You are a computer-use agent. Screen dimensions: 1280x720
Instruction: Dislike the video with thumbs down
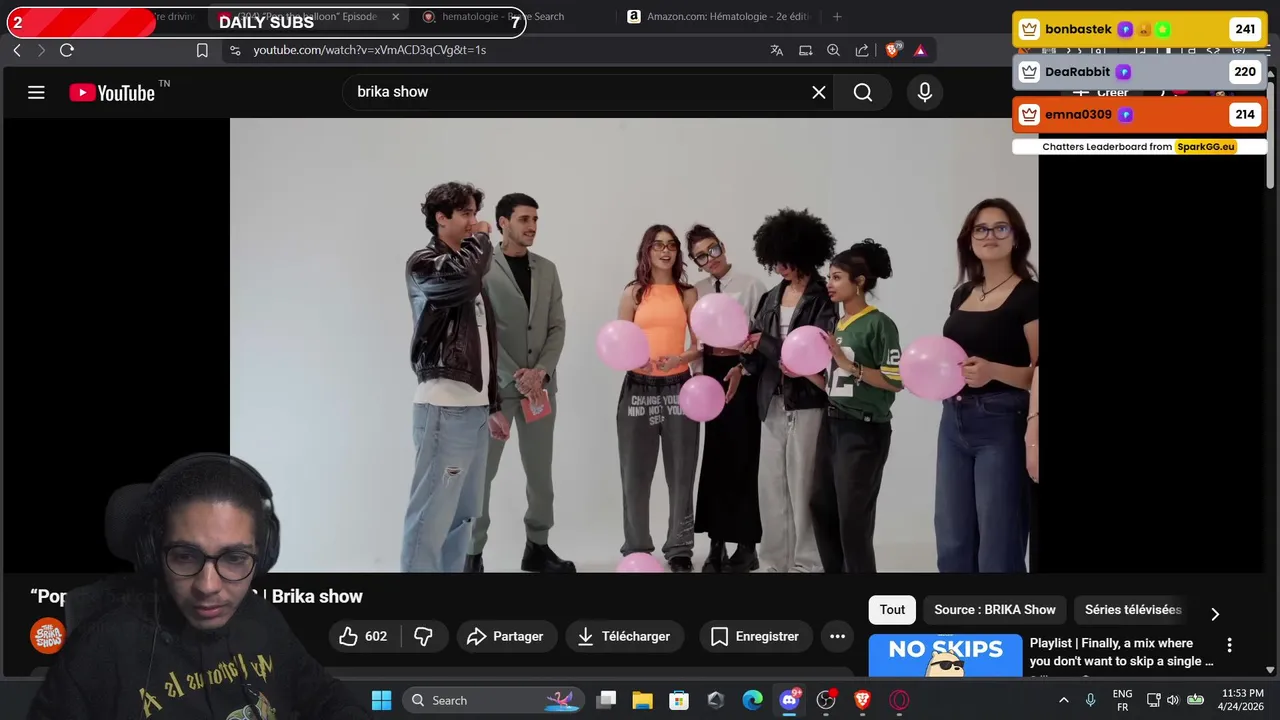pyautogui.click(x=424, y=636)
